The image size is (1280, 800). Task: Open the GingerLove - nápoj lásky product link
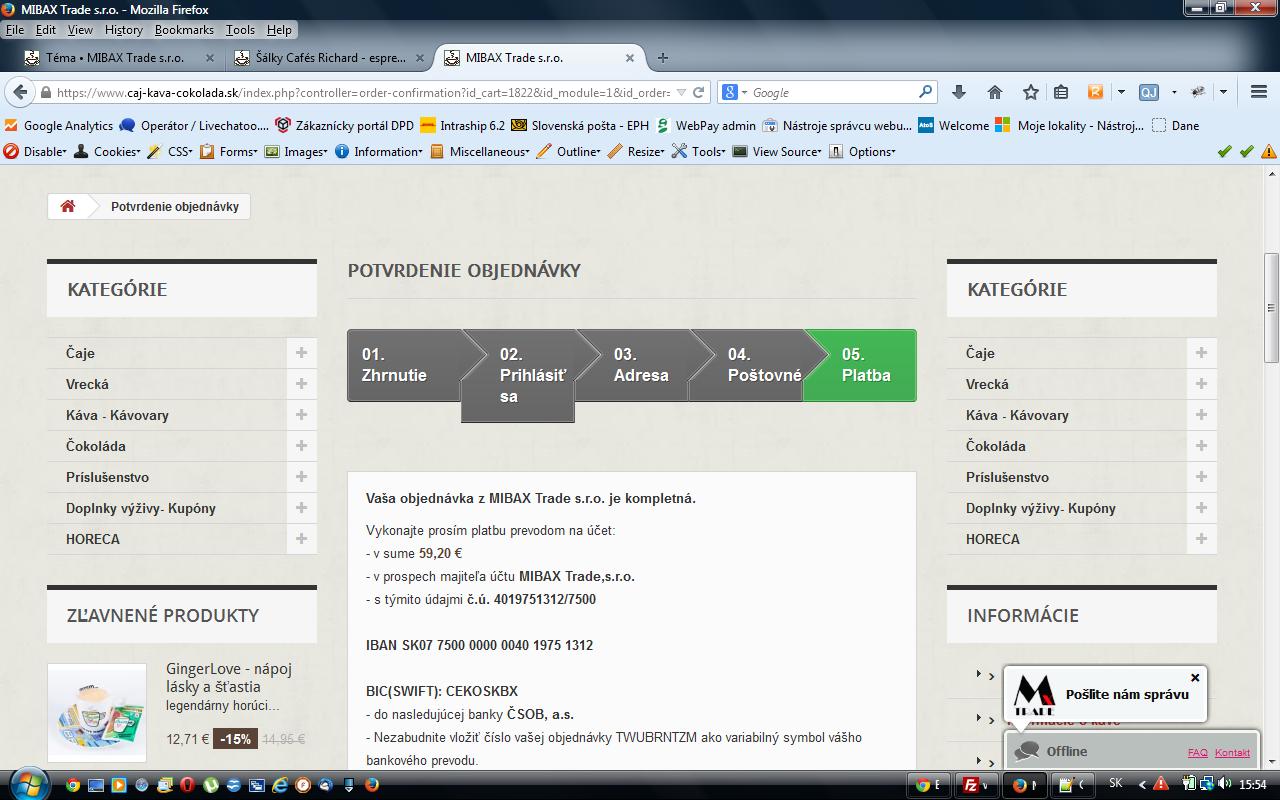[229, 678]
